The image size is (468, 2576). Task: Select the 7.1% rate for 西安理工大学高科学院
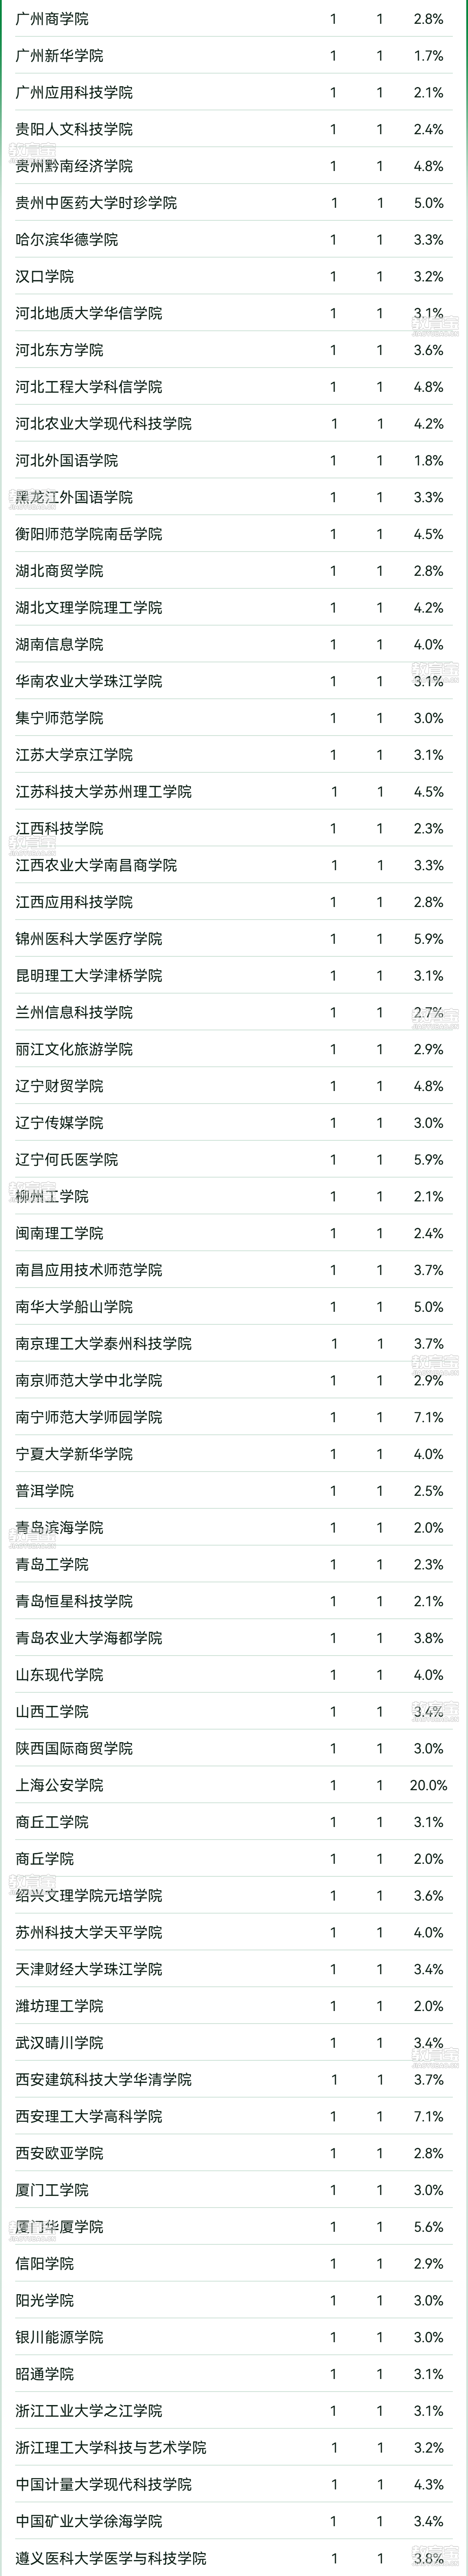(428, 2116)
